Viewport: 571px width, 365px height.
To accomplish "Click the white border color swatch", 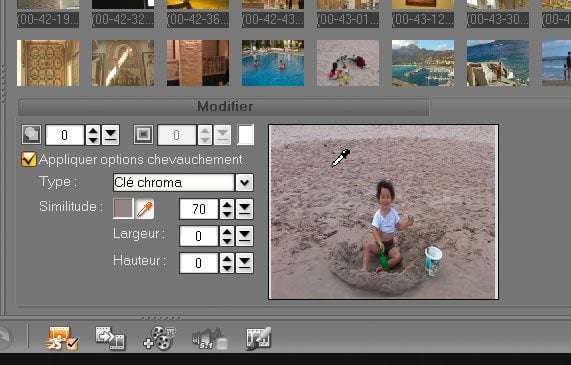I will (245, 135).
